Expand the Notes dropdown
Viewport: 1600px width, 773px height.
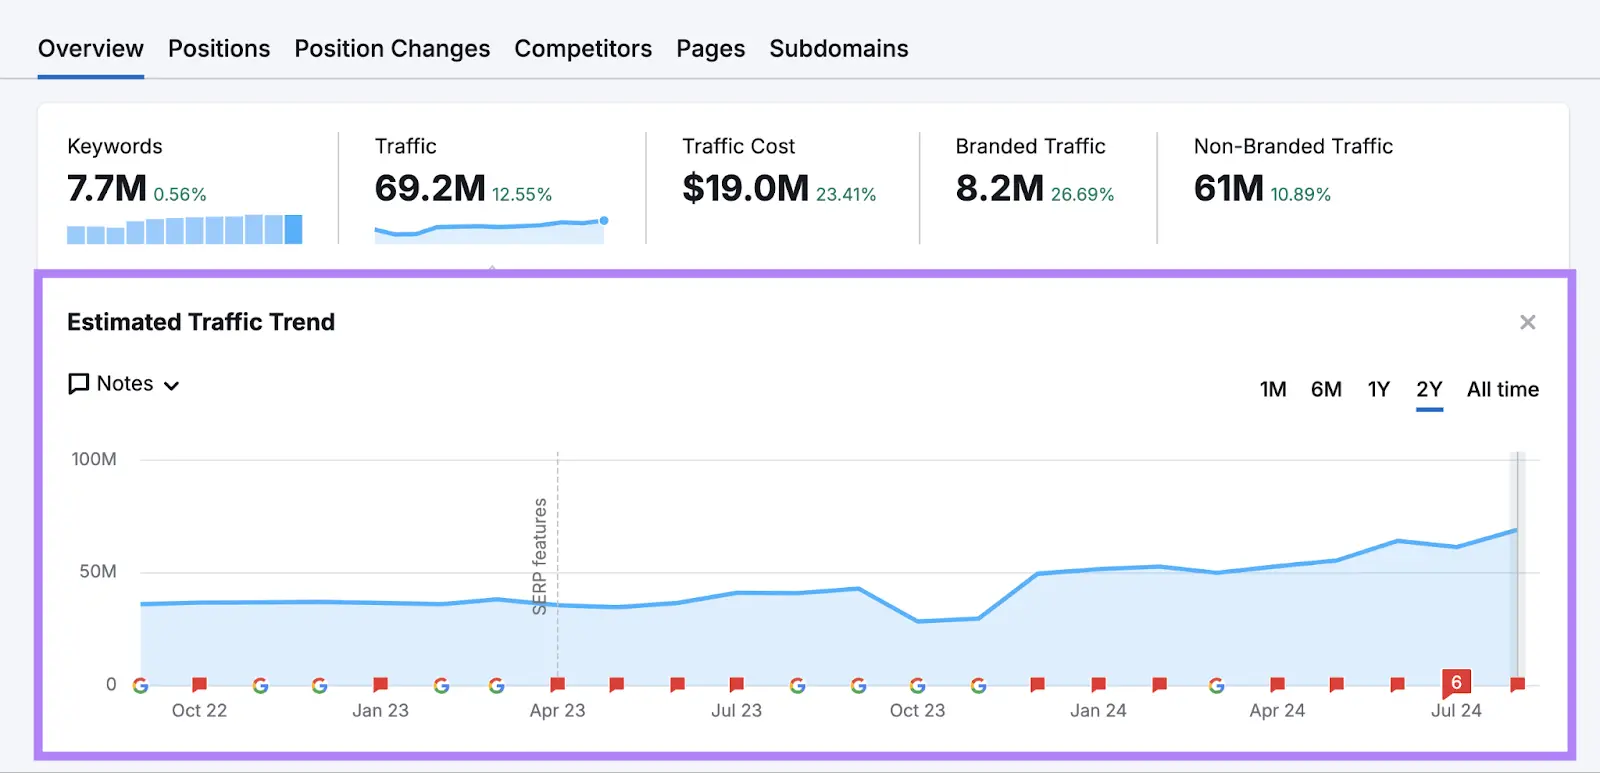click(124, 384)
